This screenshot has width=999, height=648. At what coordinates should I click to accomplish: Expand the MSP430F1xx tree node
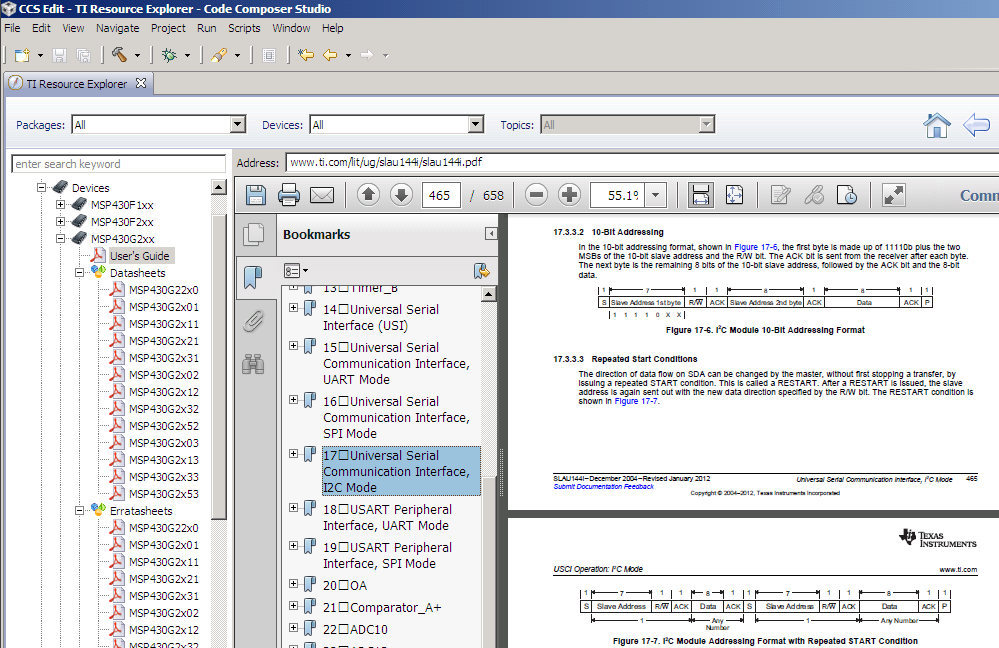(x=61, y=205)
